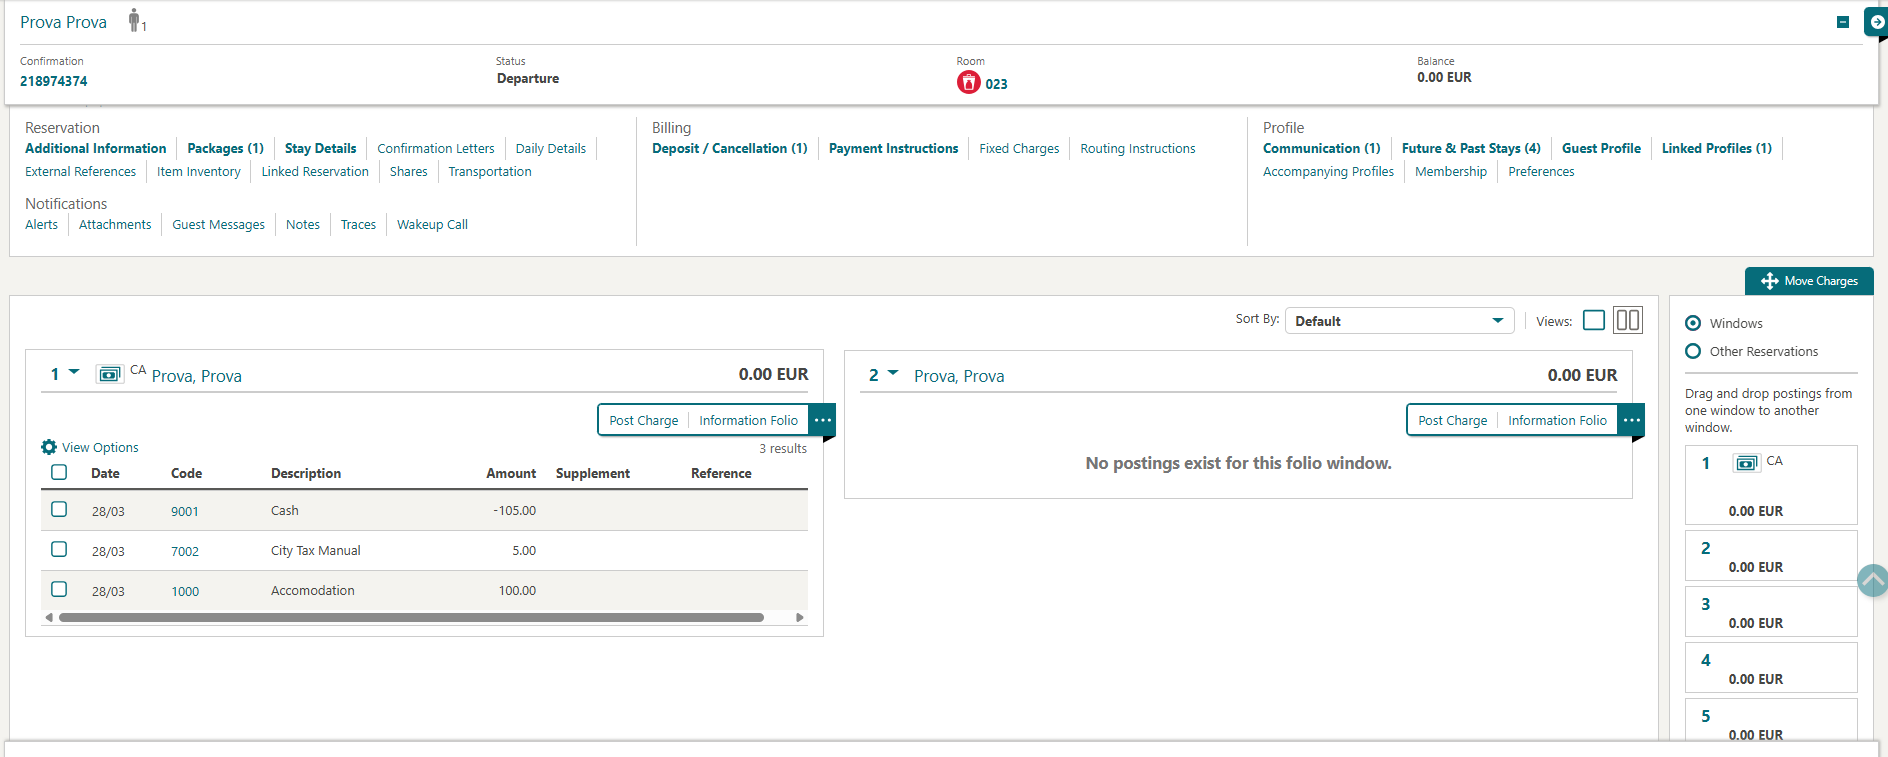Open the Notes link
This screenshot has height=757, width=1888.
tap(303, 224)
